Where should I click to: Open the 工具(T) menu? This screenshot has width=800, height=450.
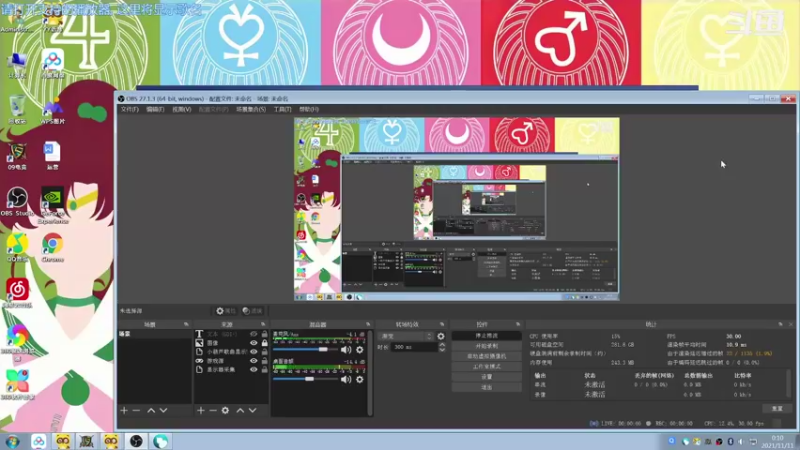tap(283, 109)
